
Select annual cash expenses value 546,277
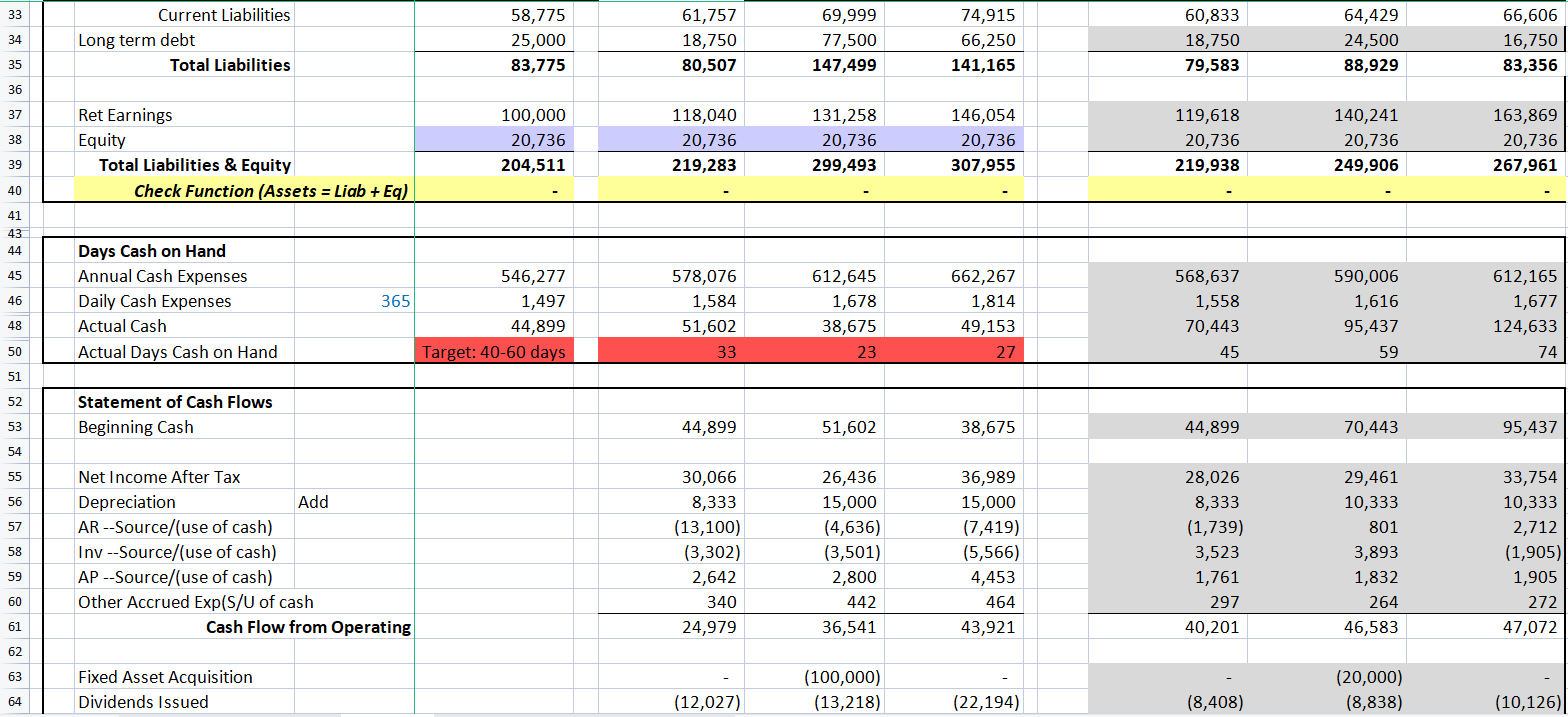click(x=533, y=276)
